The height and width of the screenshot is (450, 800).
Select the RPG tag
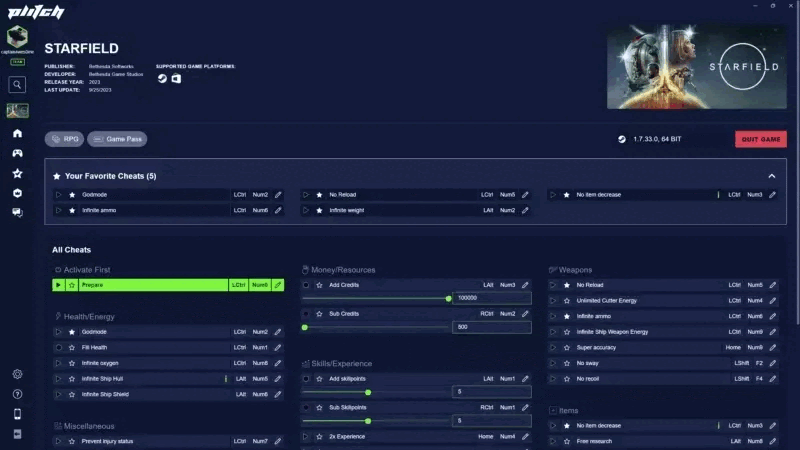64,139
